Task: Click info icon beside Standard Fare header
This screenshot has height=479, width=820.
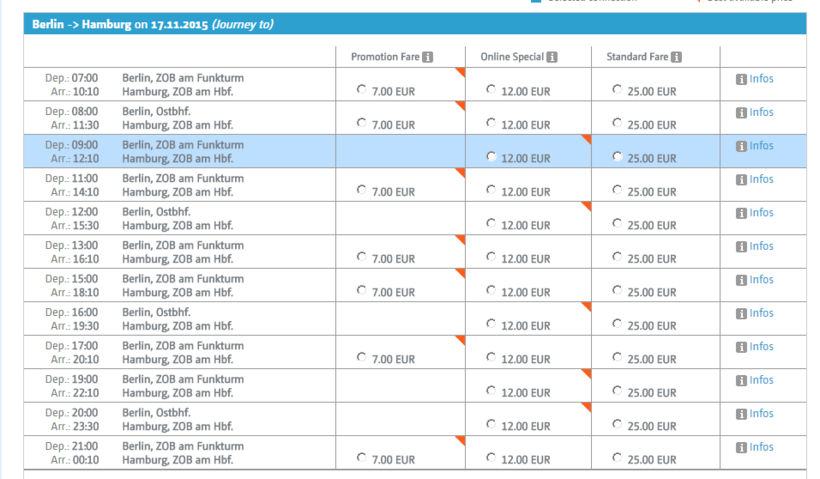Action: [x=678, y=57]
